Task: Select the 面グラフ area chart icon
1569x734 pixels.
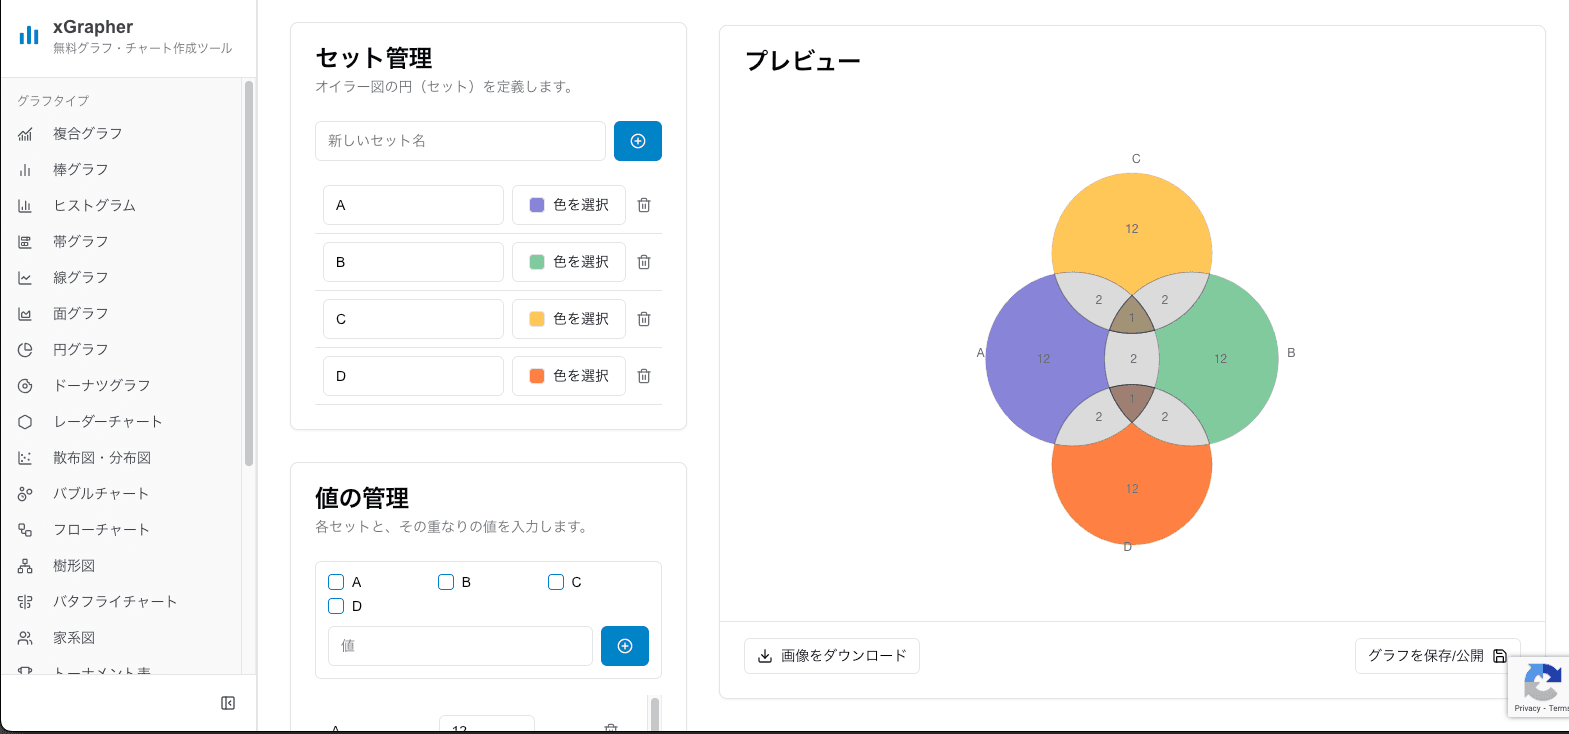Action: (x=25, y=314)
